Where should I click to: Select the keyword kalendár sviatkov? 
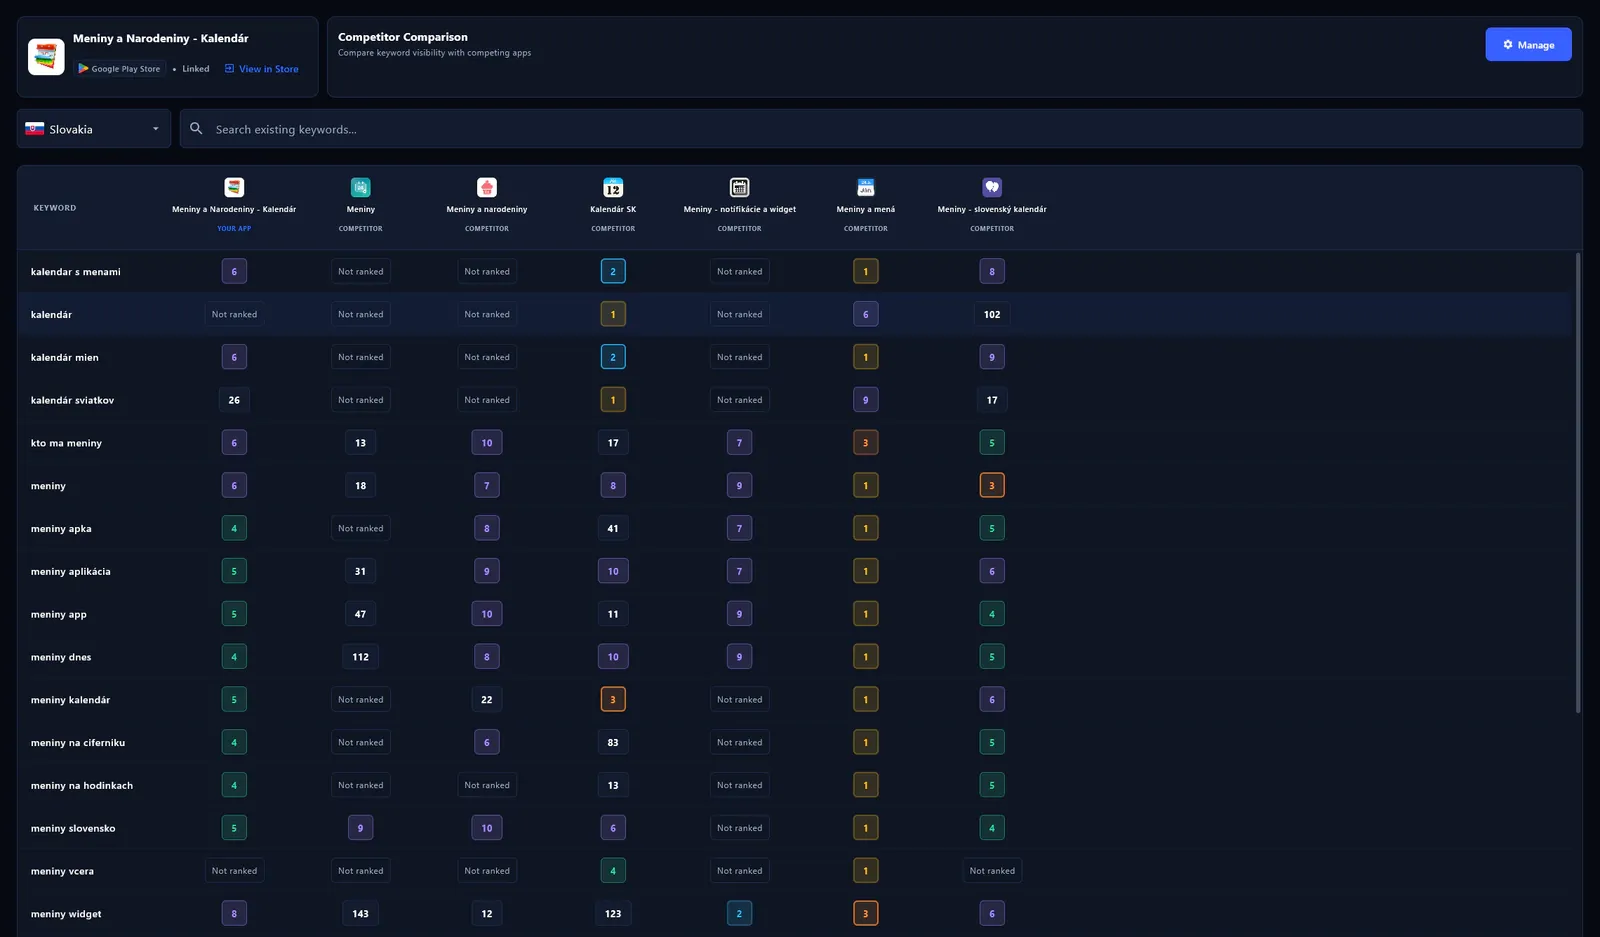tap(72, 401)
